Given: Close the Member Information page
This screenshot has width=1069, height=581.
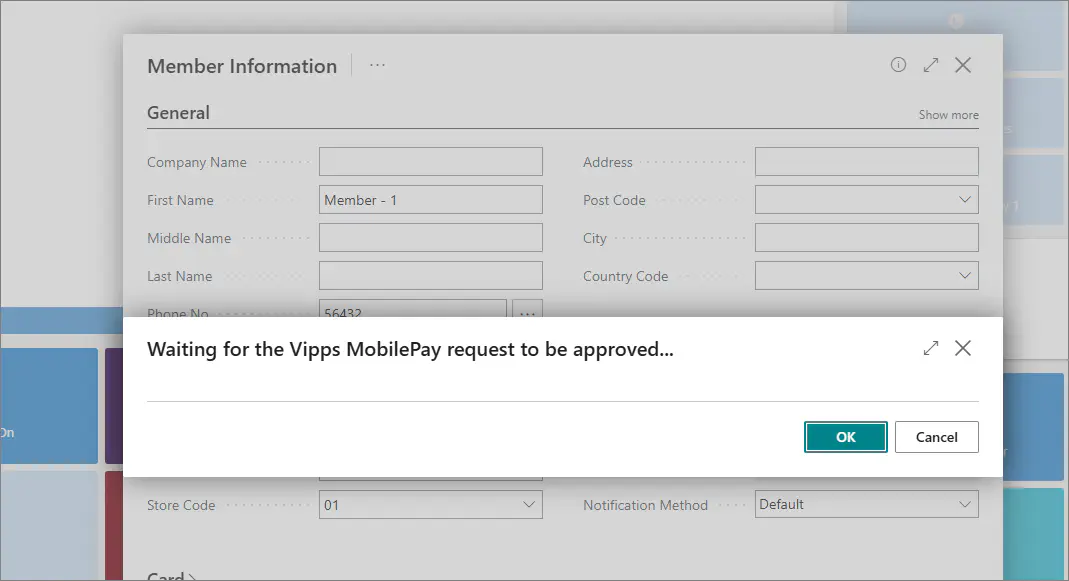Looking at the screenshot, I should click(963, 65).
